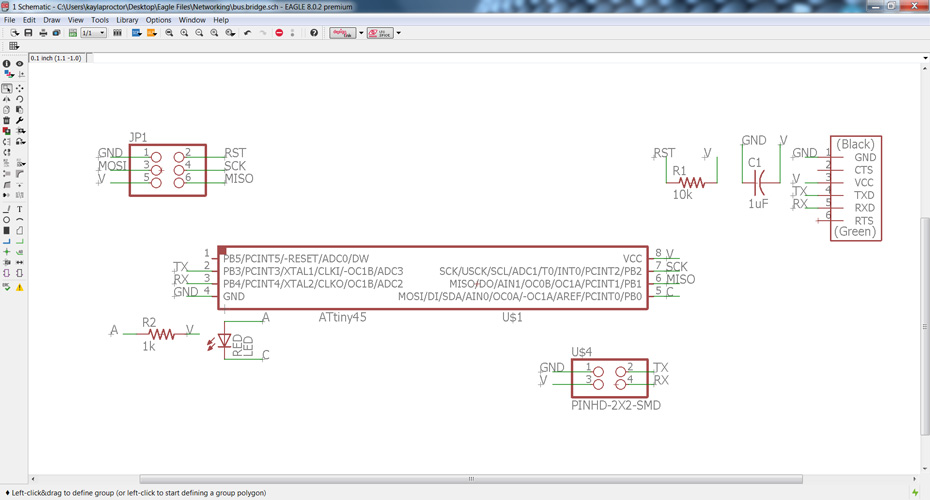Open the sheet selector 1/1 dropdown
930x500 pixels.
tap(94, 33)
